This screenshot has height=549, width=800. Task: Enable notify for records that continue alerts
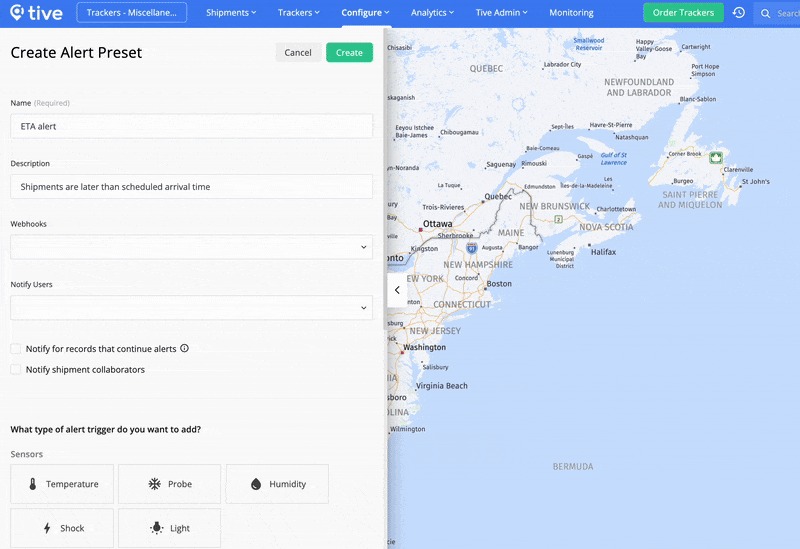16,349
